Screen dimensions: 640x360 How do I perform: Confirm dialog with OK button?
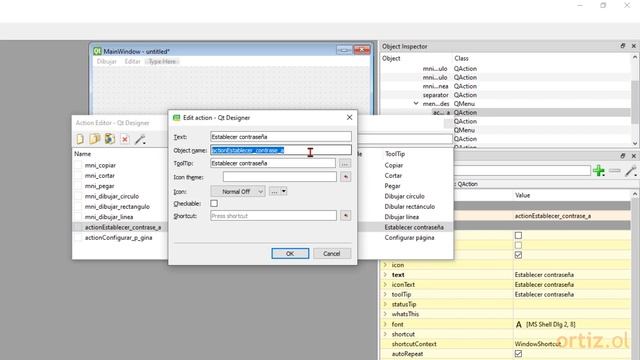[x=290, y=253]
